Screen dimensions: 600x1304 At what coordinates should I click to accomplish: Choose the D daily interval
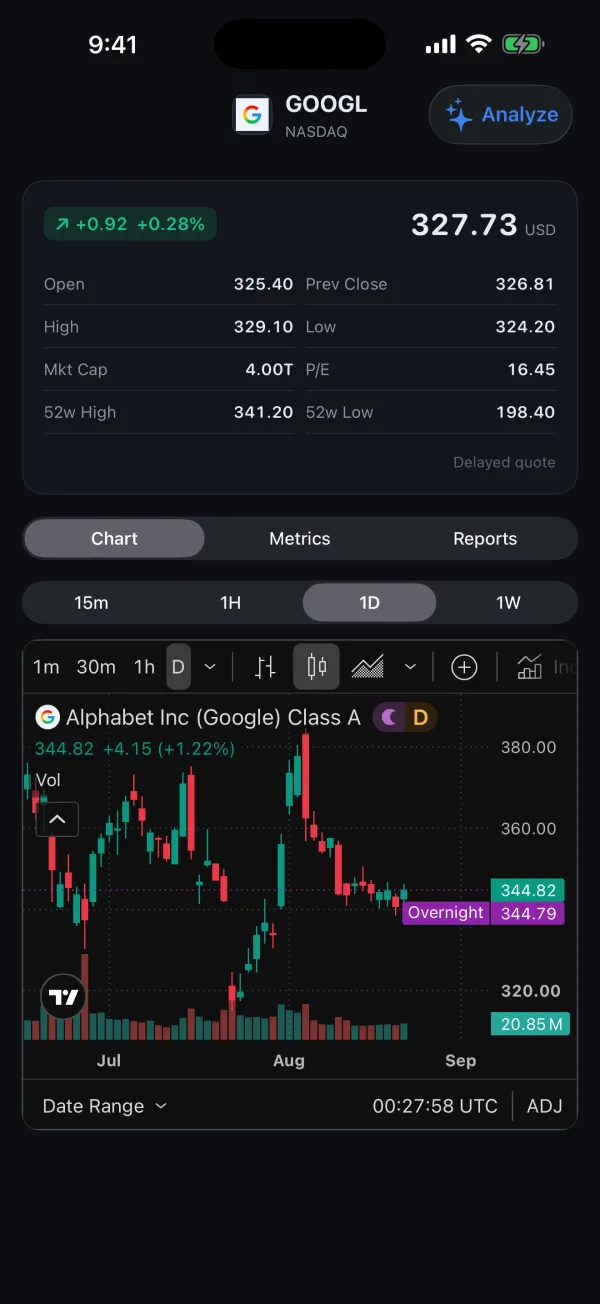tap(178, 667)
